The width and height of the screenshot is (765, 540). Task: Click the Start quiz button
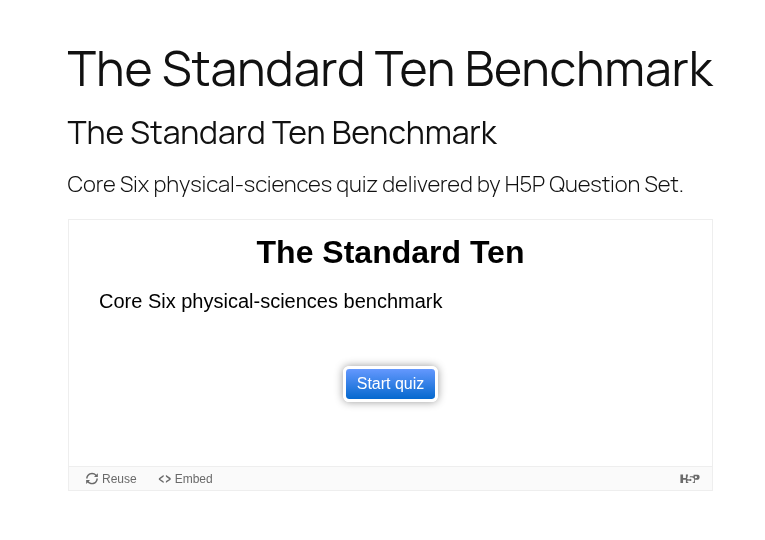pos(390,384)
